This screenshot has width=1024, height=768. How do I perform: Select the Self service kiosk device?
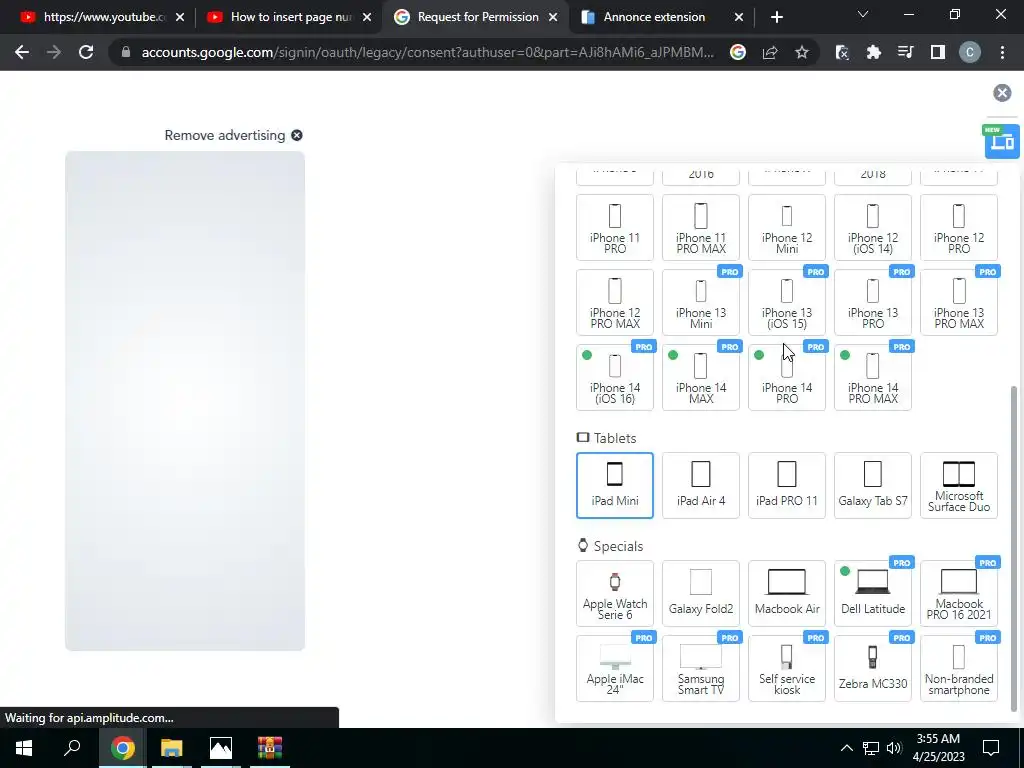coord(787,668)
